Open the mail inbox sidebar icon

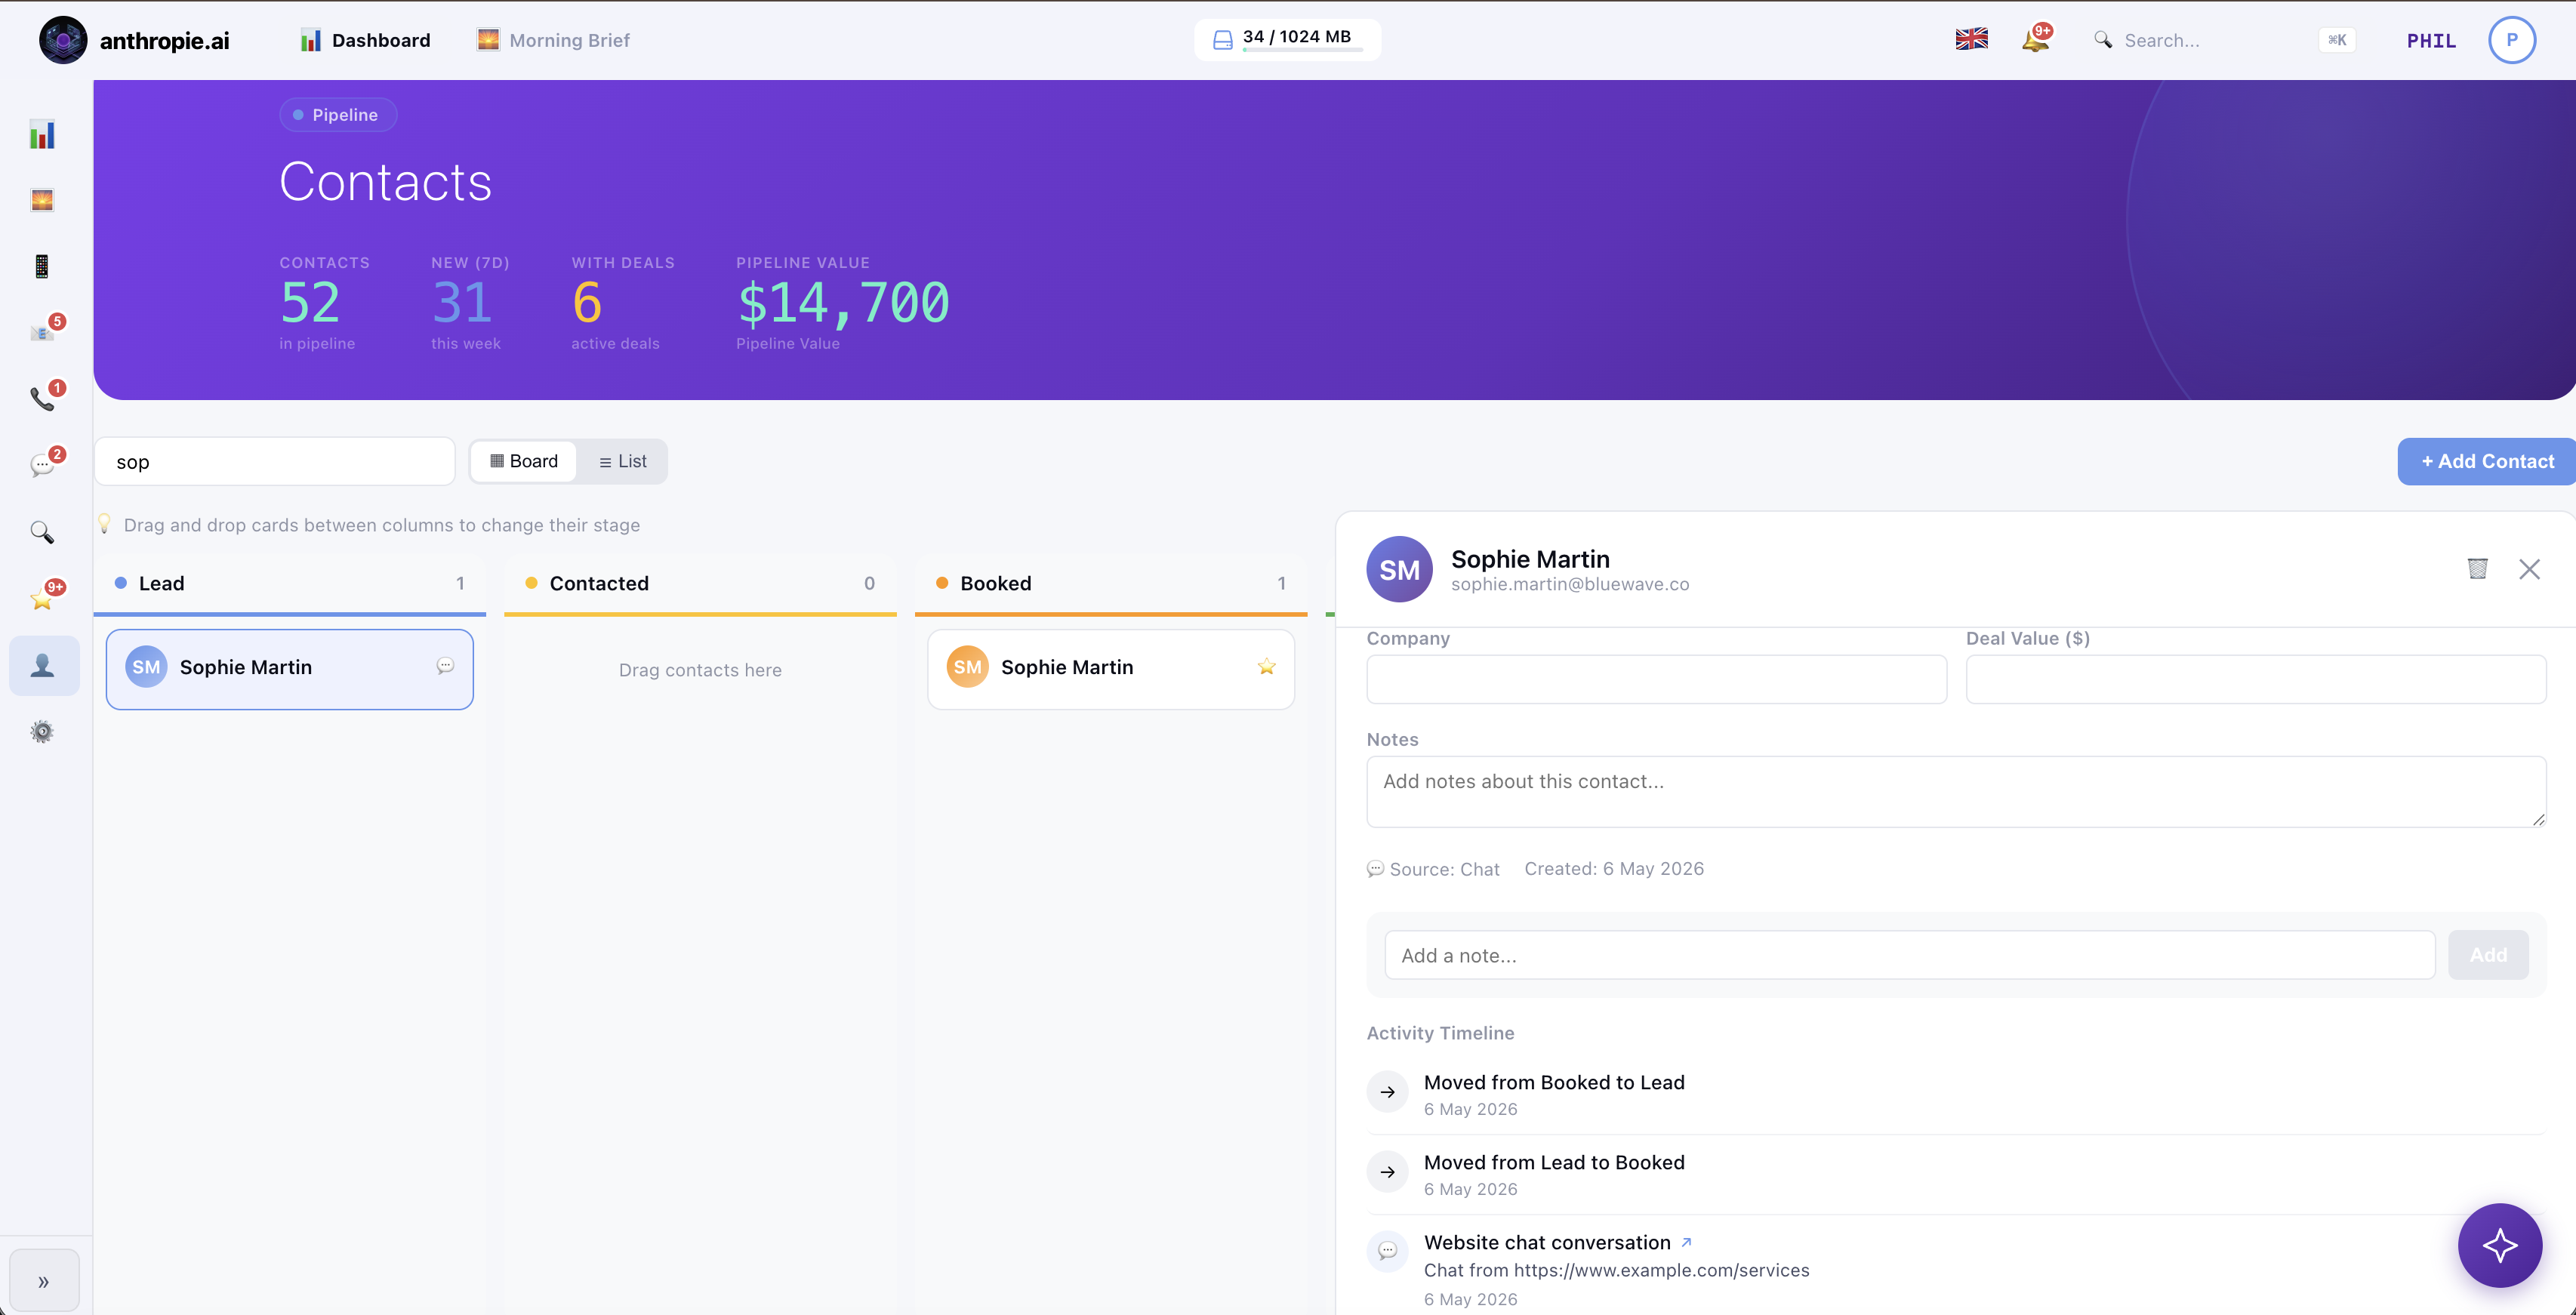42,332
